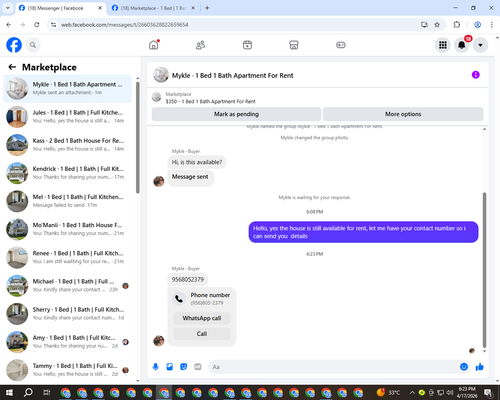500x400 pixels.
Task: Close the Marketplace browser tab
Action: pos(193,8)
